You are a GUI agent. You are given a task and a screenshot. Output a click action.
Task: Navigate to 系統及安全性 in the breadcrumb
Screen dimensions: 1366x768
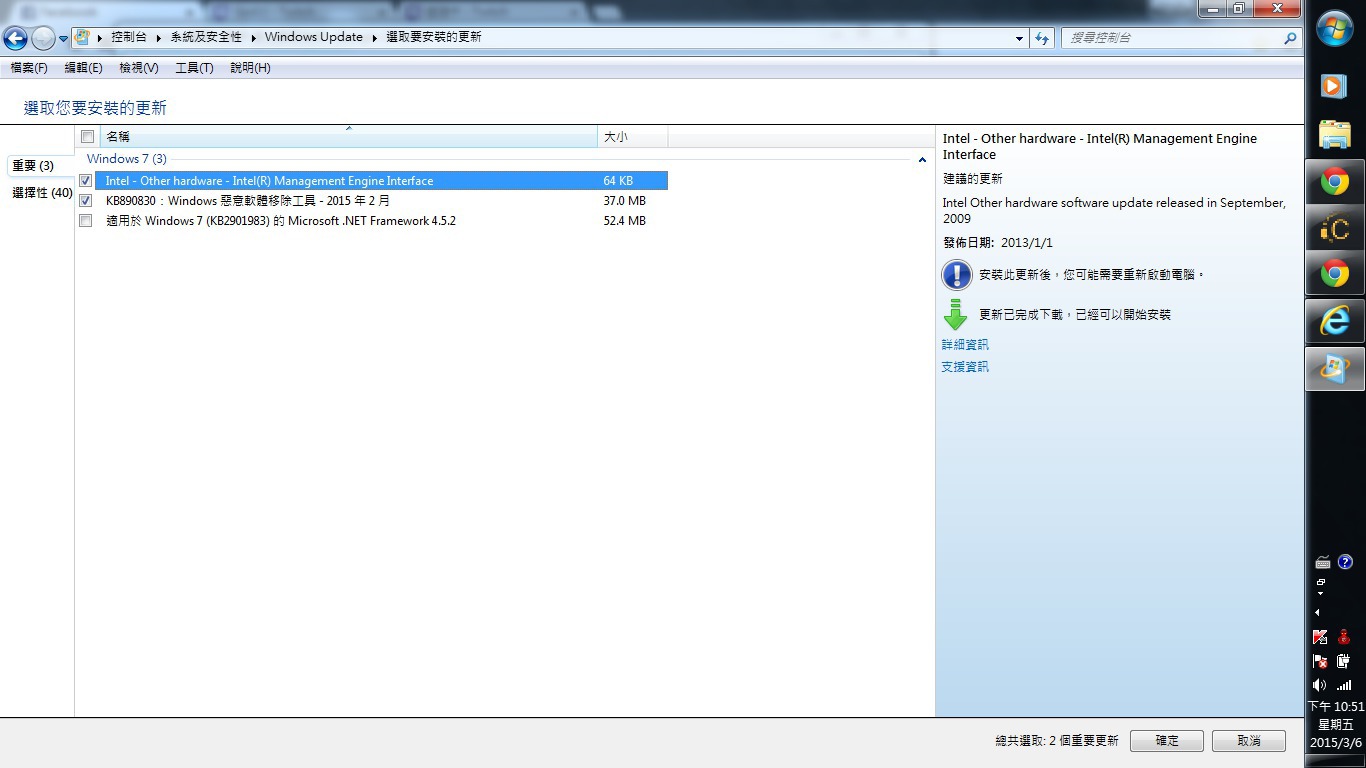206,37
